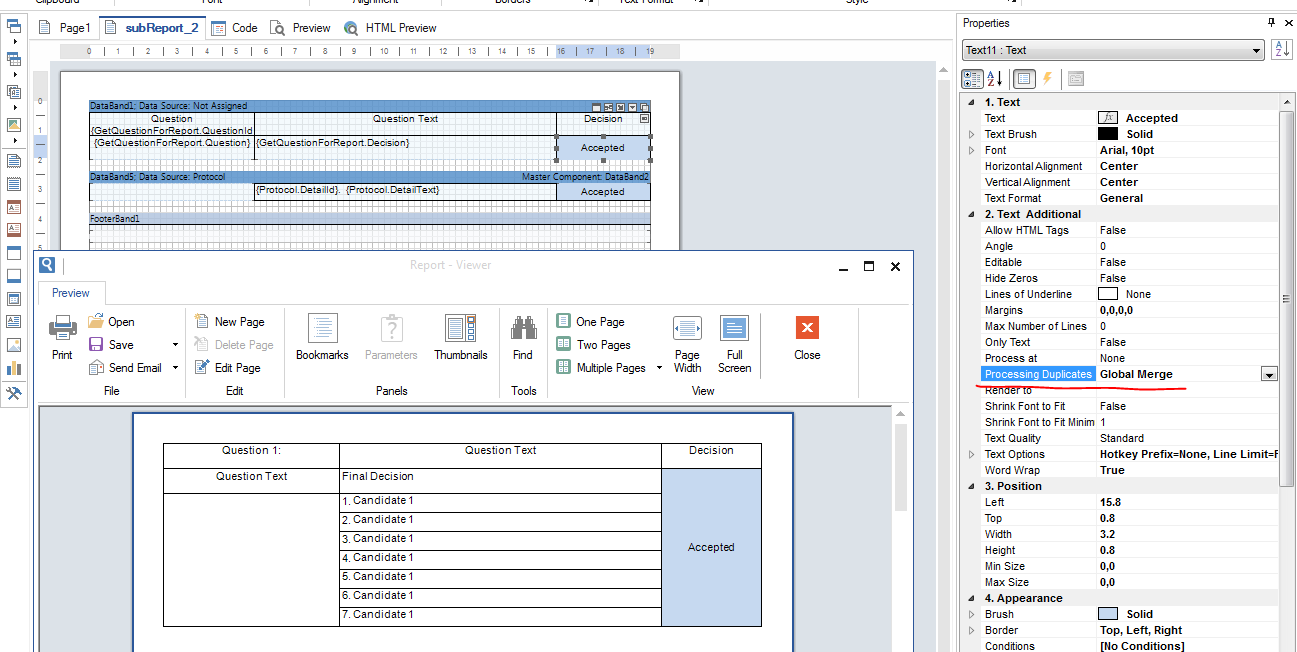Image resolution: width=1297 pixels, height=652 pixels.
Task: Click the black Text Brush color swatch
Action: (x=1108, y=134)
